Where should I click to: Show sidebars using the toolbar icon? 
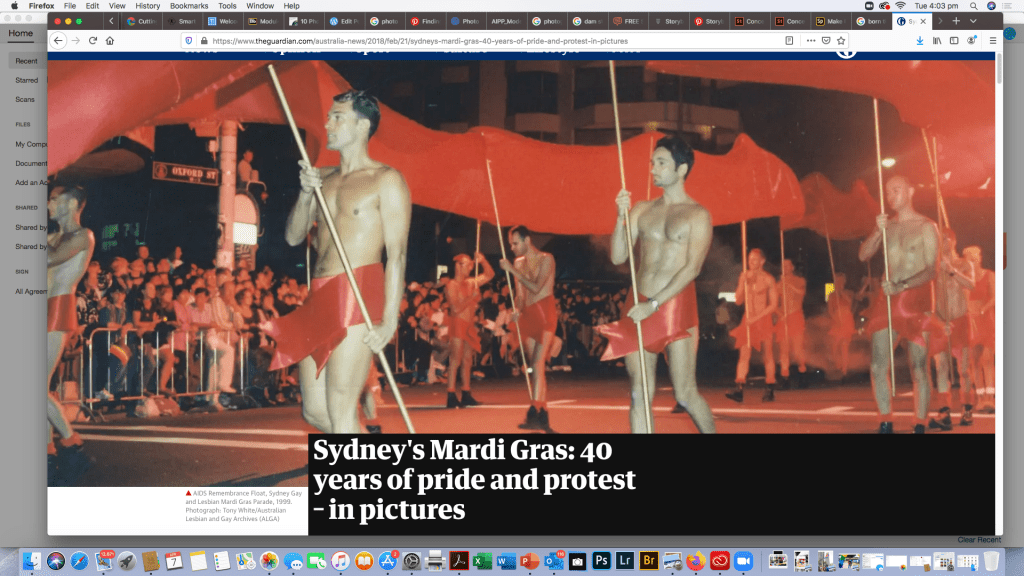(x=954, y=40)
